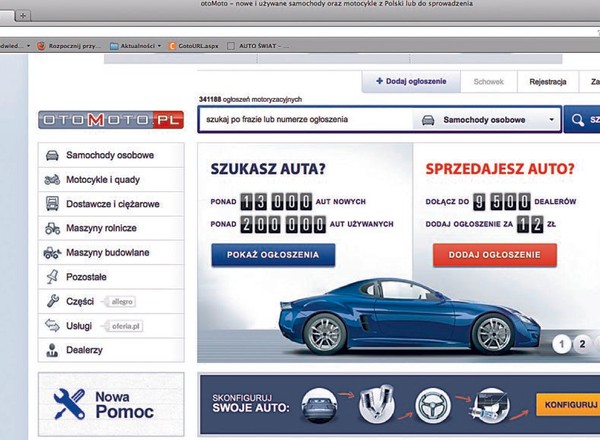
Task: Click the Aktualności bookmark folder icon
Action: coord(114,46)
